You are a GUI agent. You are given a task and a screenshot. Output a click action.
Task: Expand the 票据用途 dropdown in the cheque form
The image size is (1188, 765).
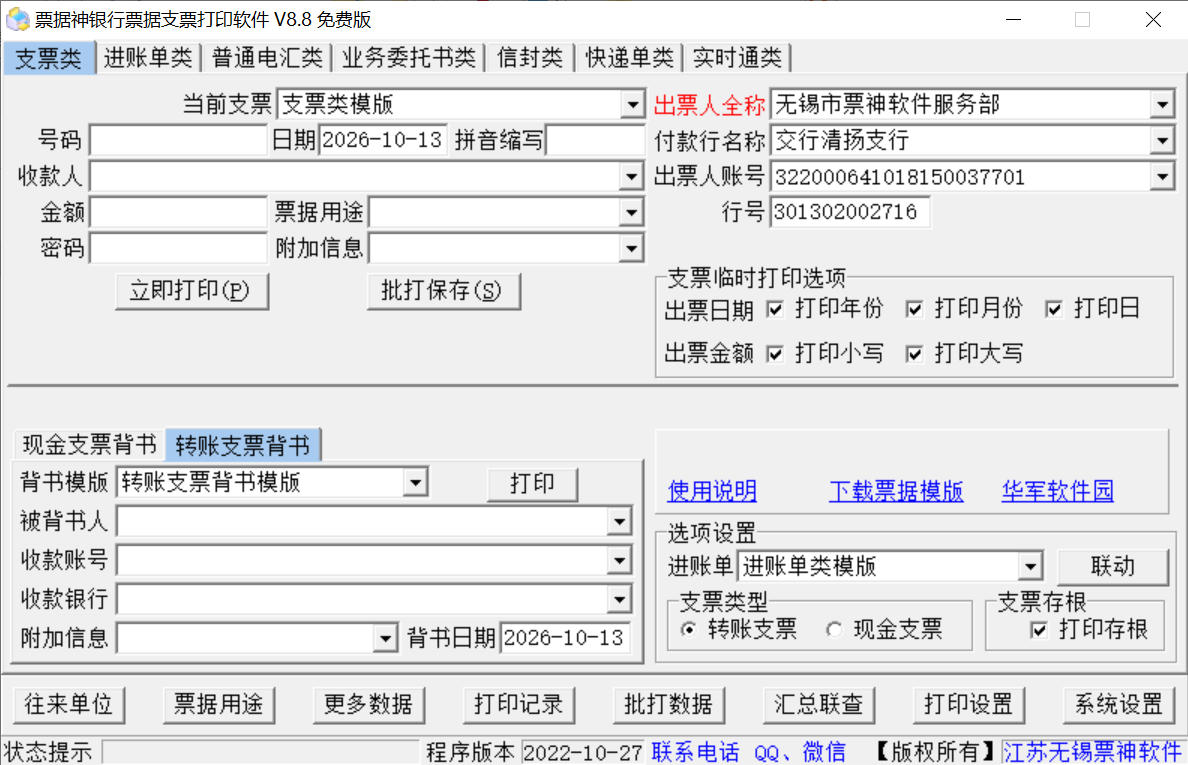coord(631,213)
